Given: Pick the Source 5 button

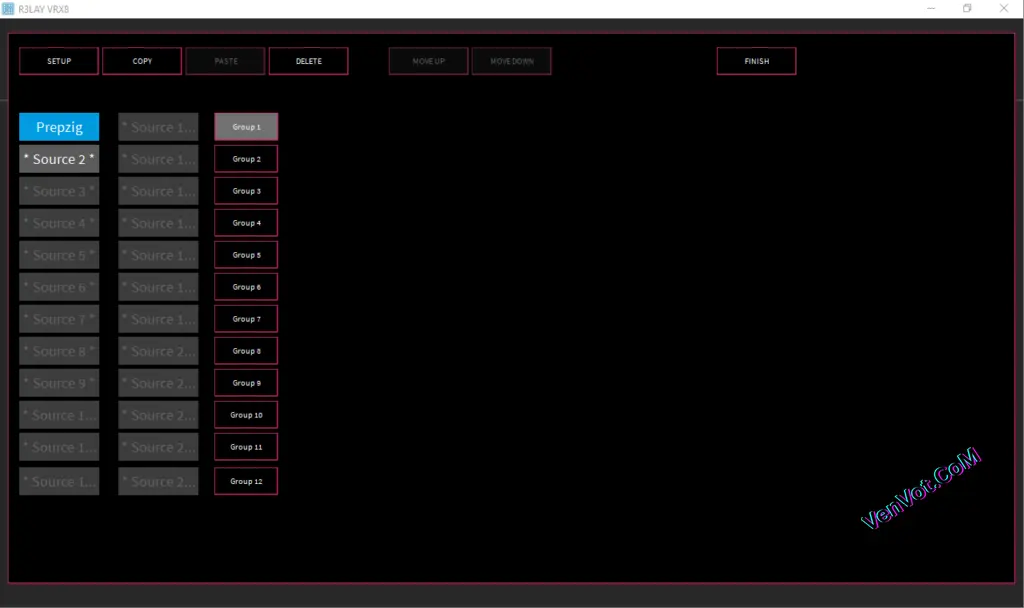Looking at the screenshot, I should 59,255.
